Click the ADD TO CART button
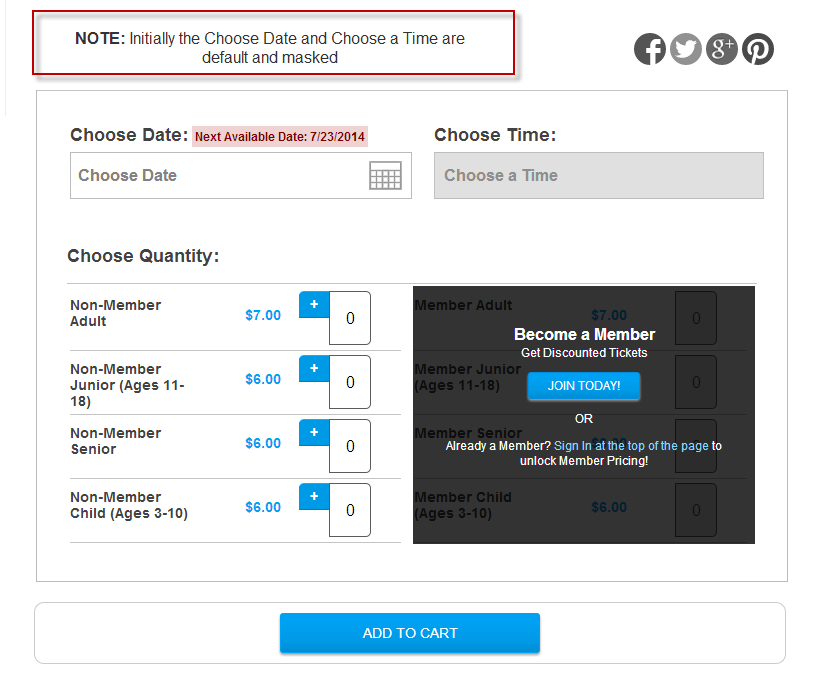 click(x=410, y=633)
